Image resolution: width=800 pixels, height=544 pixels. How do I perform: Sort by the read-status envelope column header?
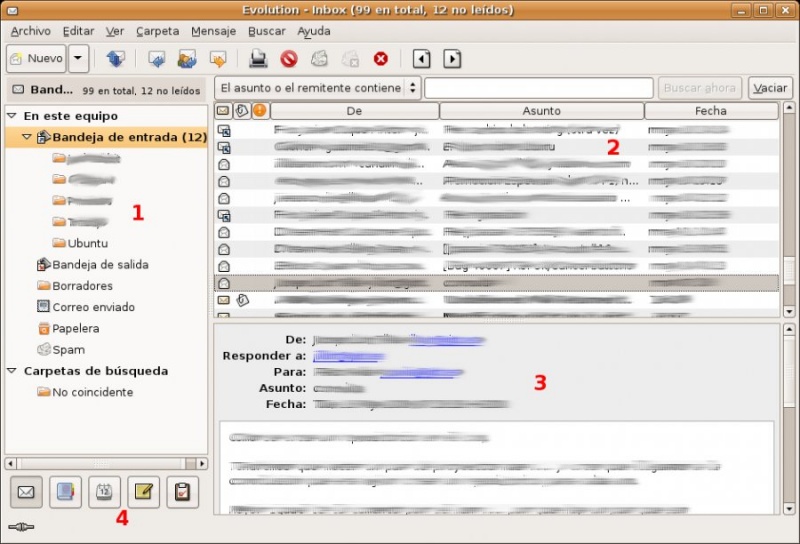coord(223,111)
